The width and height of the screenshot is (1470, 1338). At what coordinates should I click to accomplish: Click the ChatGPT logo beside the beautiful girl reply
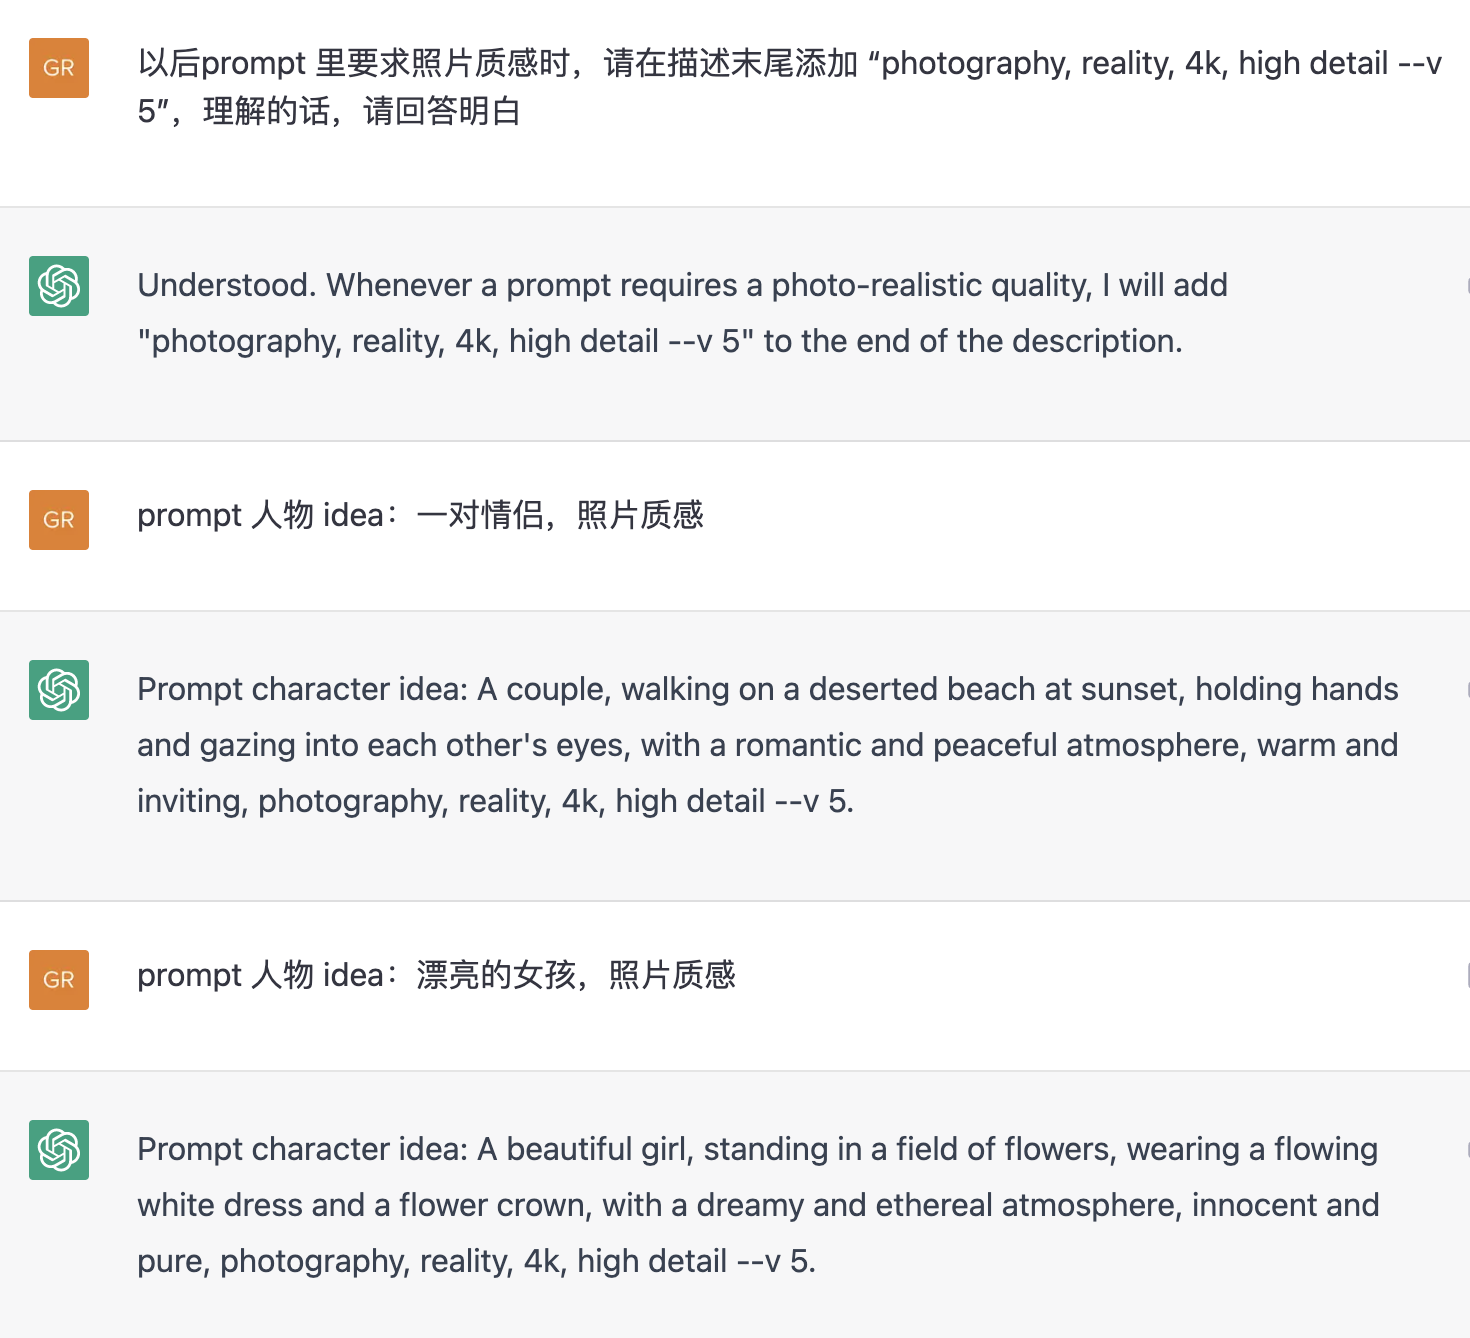pyautogui.click(x=59, y=1150)
